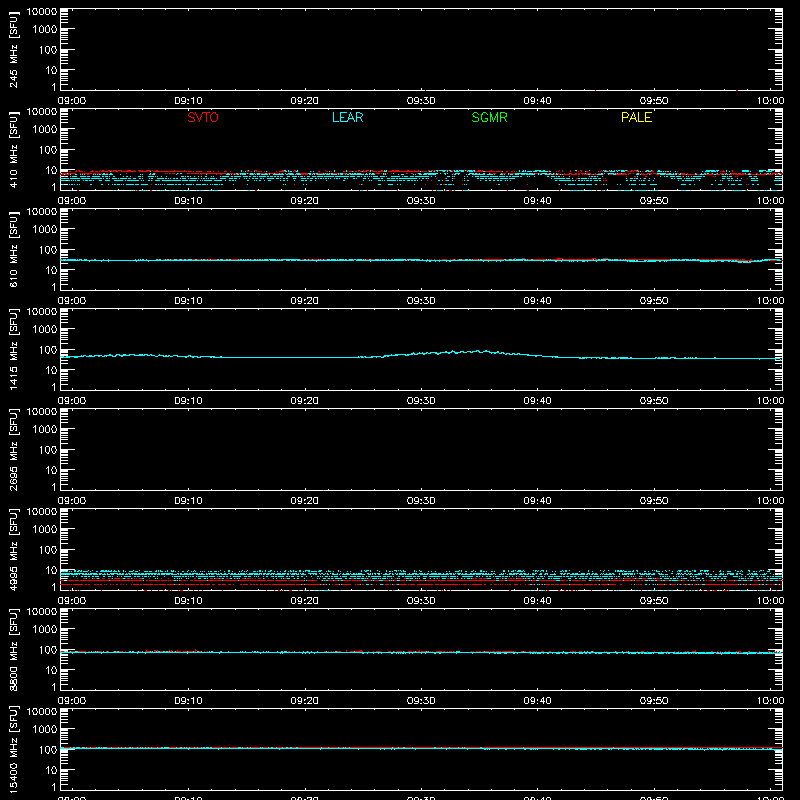Screen dimensions: 800x800
Task: Click the green SGMR station legend label
Action: pyautogui.click(x=489, y=117)
